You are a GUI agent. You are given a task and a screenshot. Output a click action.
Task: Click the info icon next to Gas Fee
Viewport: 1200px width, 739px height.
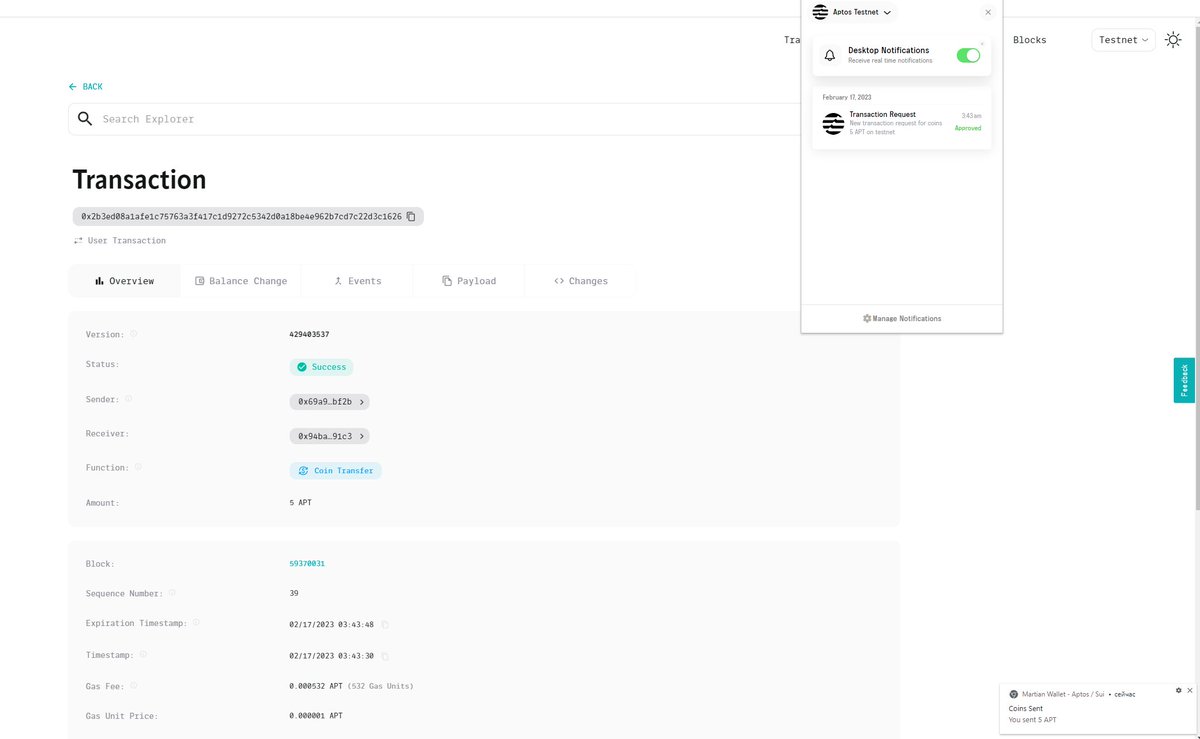(x=134, y=686)
